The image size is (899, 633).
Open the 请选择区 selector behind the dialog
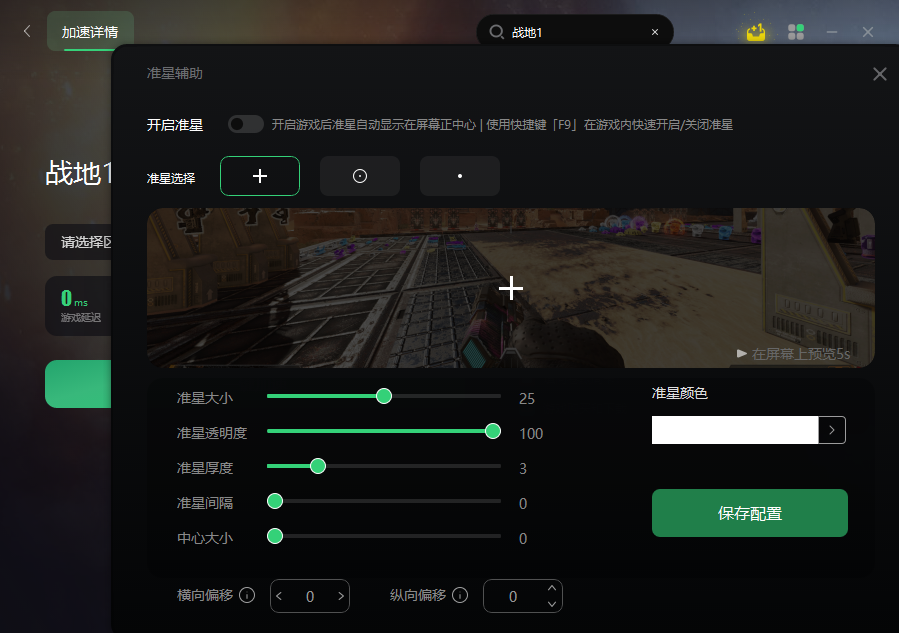(79, 242)
